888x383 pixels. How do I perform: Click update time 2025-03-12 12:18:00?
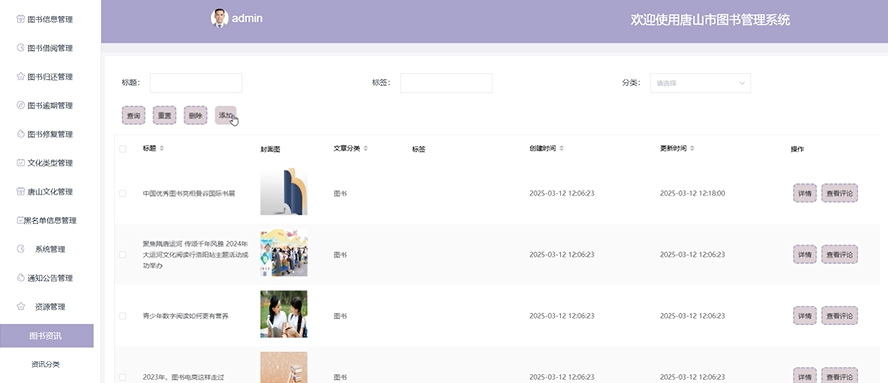coord(692,193)
